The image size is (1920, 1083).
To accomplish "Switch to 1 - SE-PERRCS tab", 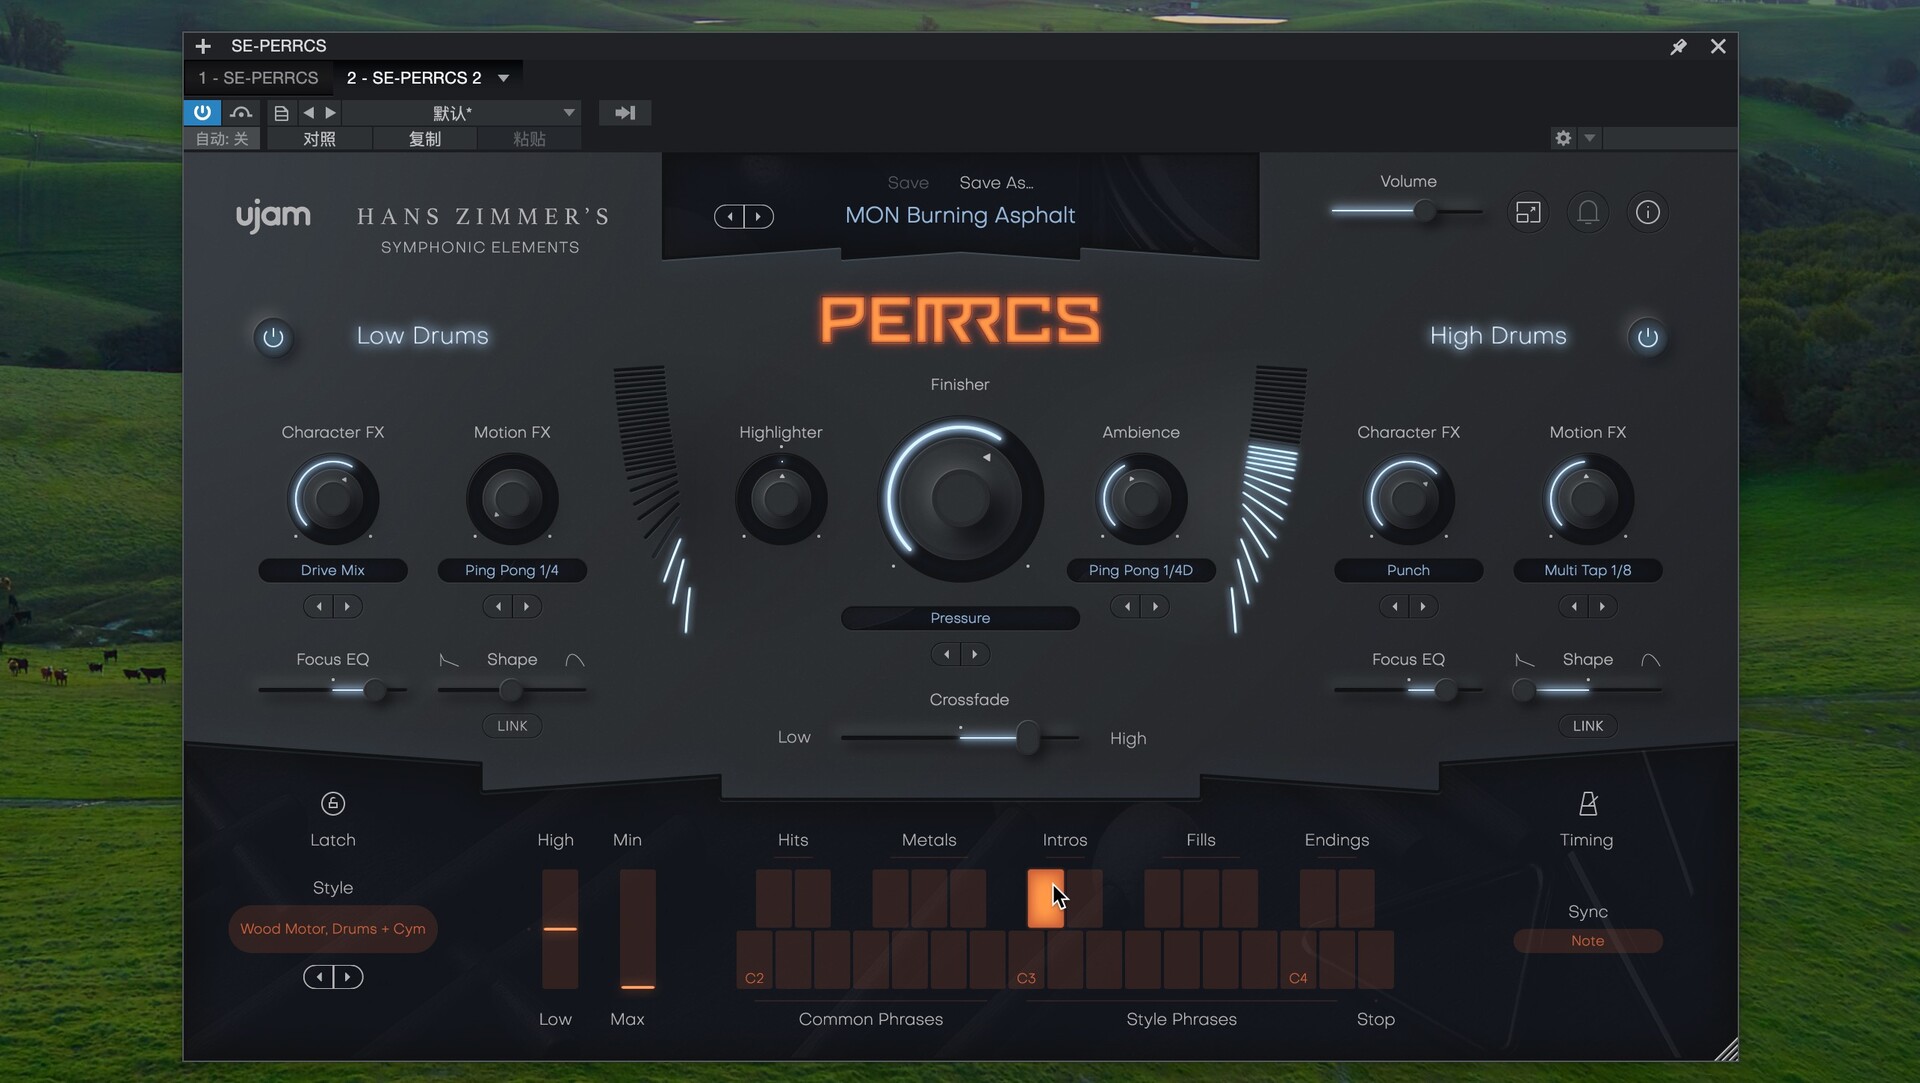I will click(258, 78).
